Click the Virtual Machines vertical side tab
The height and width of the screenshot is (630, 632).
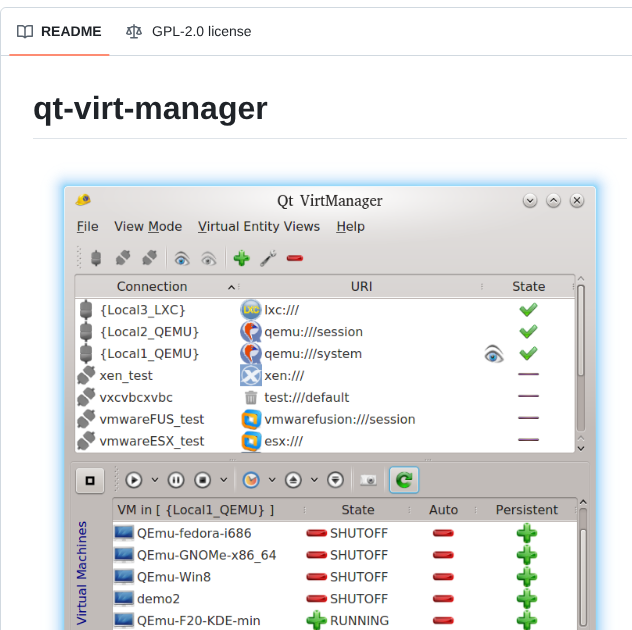pyautogui.click(x=82, y=572)
